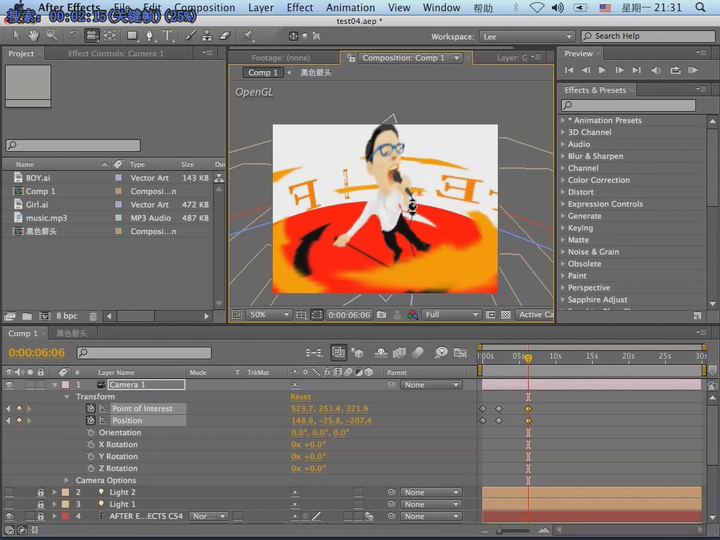This screenshot has width=720, height=540.
Task: Toggle Point of Interest stopwatch
Action: [x=90, y=408]
